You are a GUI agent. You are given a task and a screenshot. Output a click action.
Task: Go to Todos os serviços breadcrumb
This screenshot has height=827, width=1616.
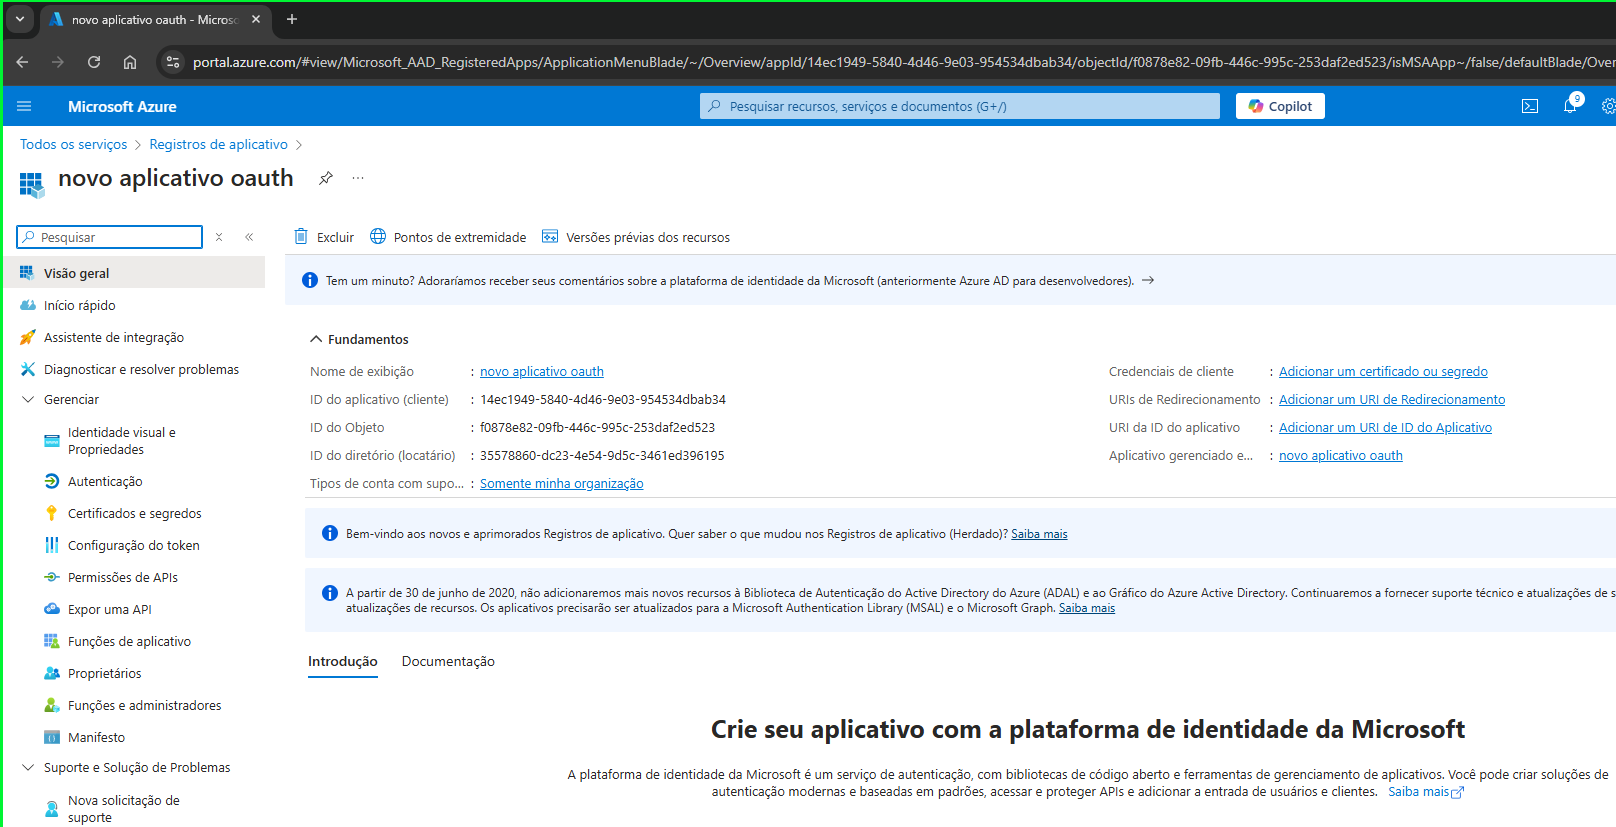(x=74, y=144)
